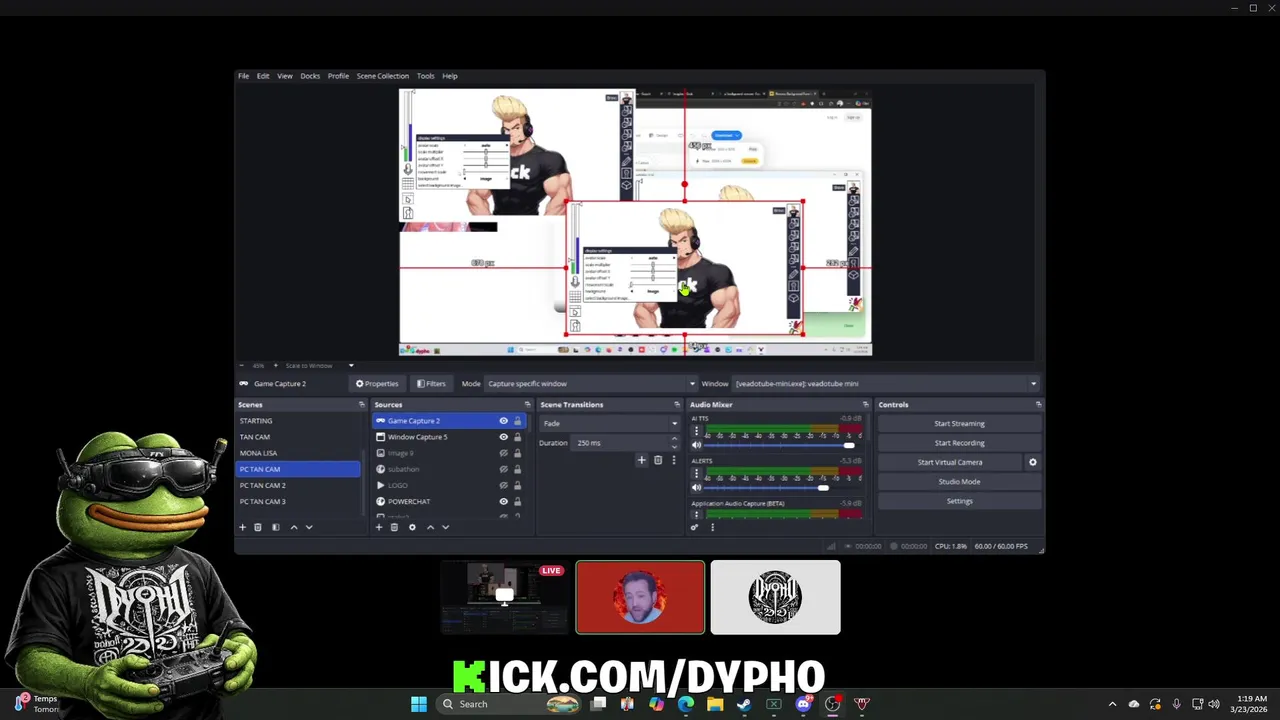The image size is (1280, 720).
Task: Move source up arrow in Sources toolbar
Action: pos(430,527)
